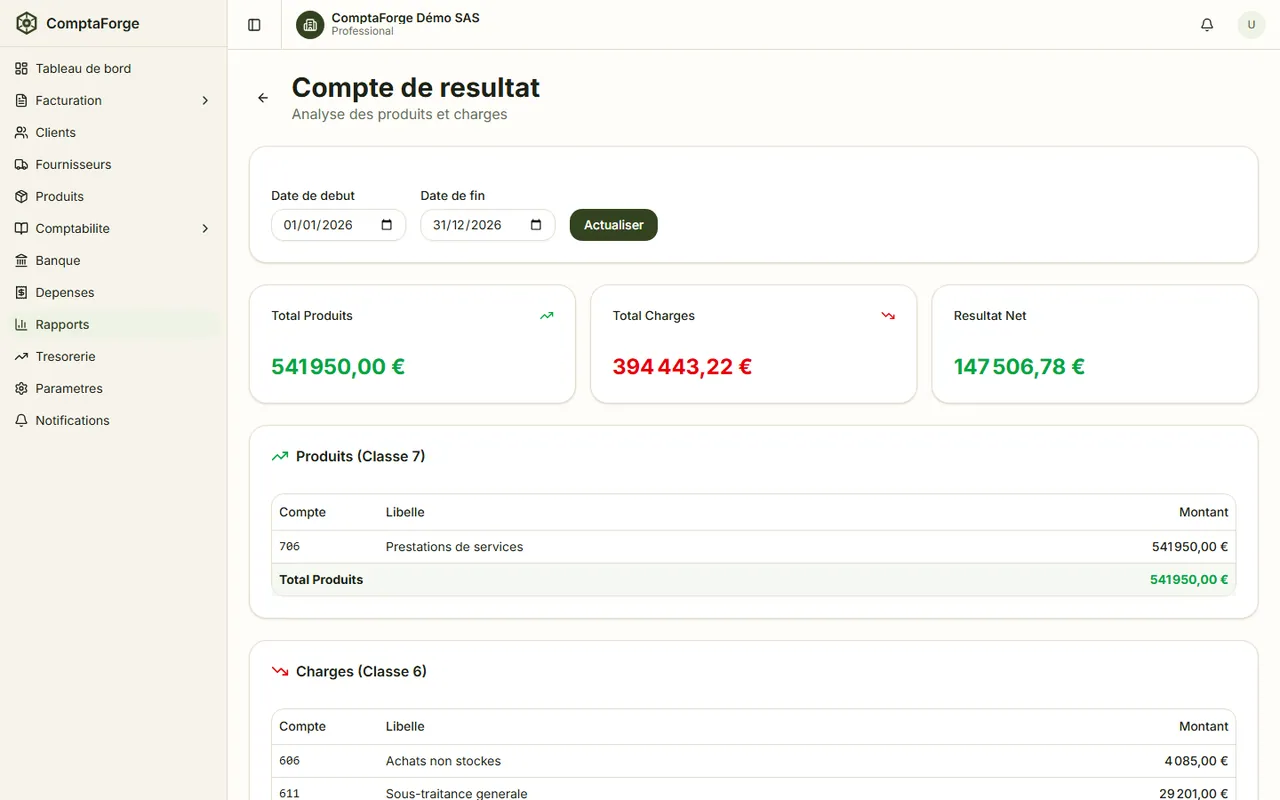This screenshot has width=1280, height=800.
Task: Click the Facturation document icon
Action: click(22, 101)
